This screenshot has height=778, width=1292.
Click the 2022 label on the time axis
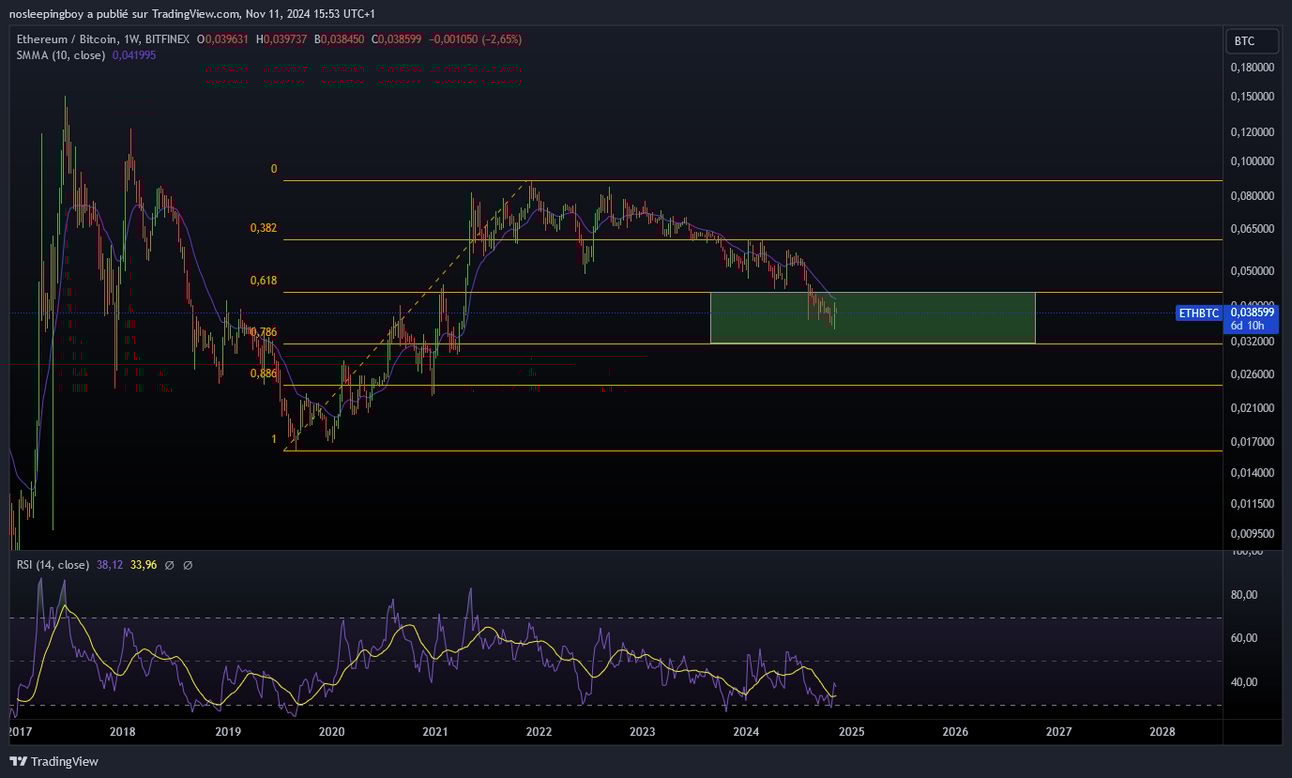539,732
